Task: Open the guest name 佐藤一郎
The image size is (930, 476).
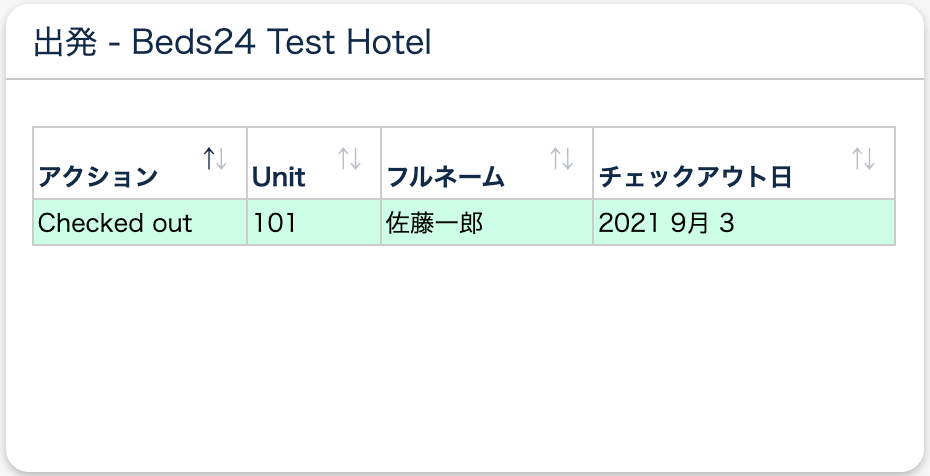Action: tap(435, 223)
